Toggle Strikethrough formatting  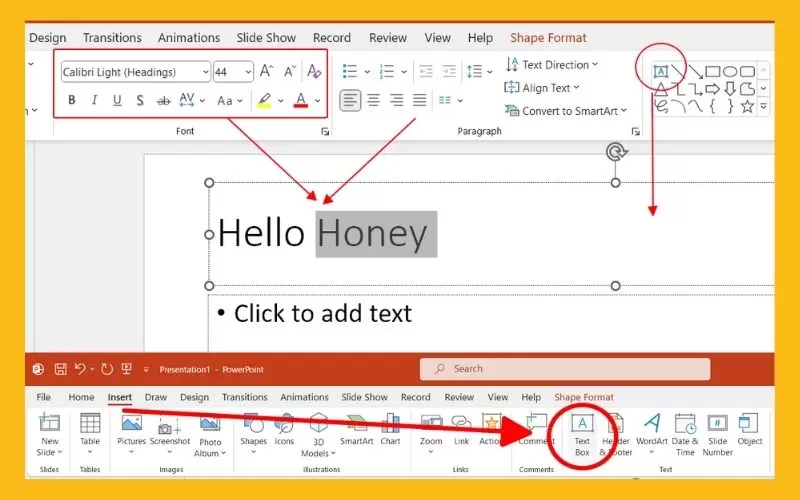[x=163, y=101]
